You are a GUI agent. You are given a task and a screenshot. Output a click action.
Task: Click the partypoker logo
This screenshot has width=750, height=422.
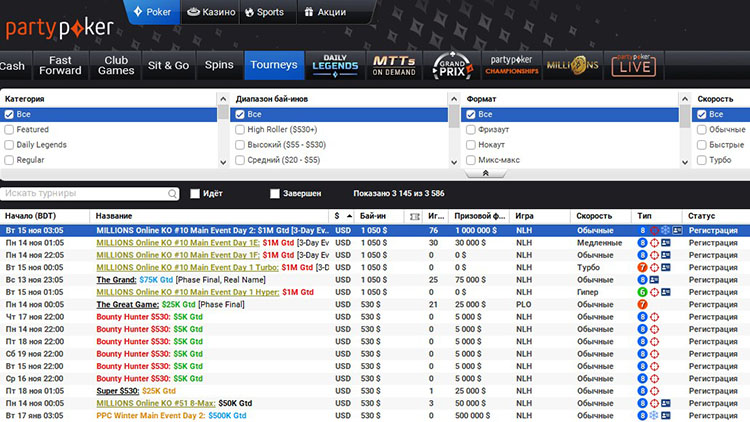click(x=60, y=29)
